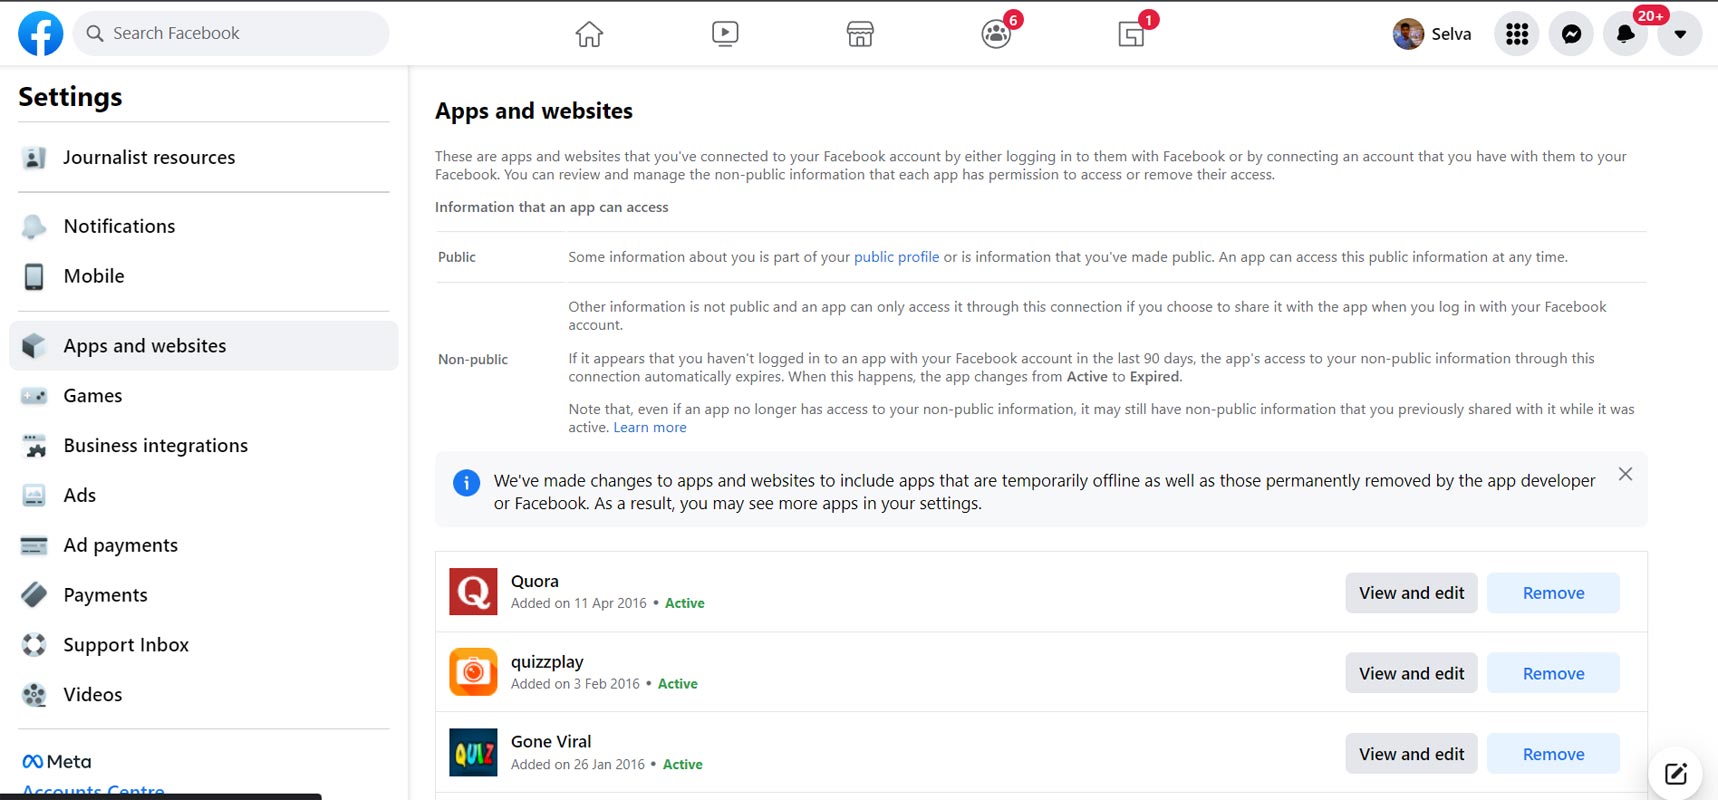Click the Facebook logo
This screenshot has height=800, width=1718.
coord(41,33)
